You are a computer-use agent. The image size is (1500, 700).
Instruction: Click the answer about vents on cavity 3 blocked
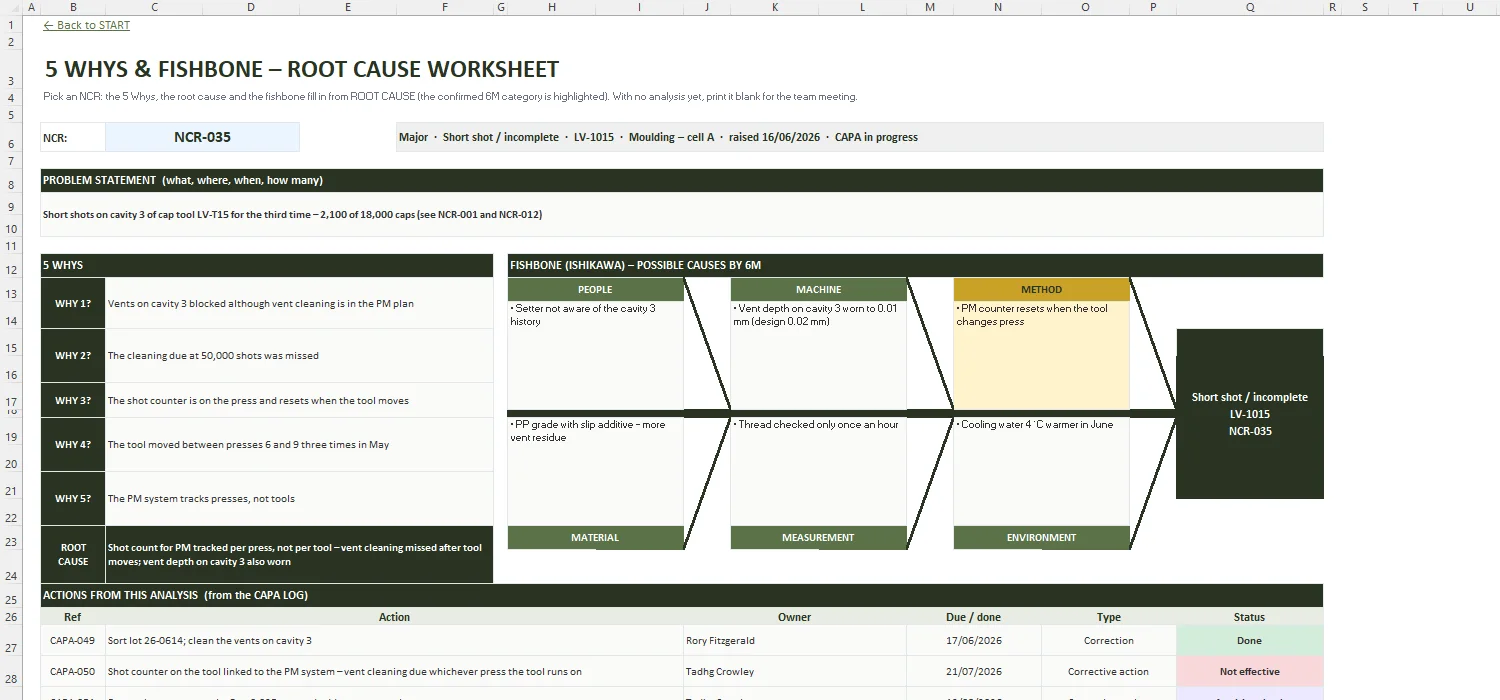299,303
